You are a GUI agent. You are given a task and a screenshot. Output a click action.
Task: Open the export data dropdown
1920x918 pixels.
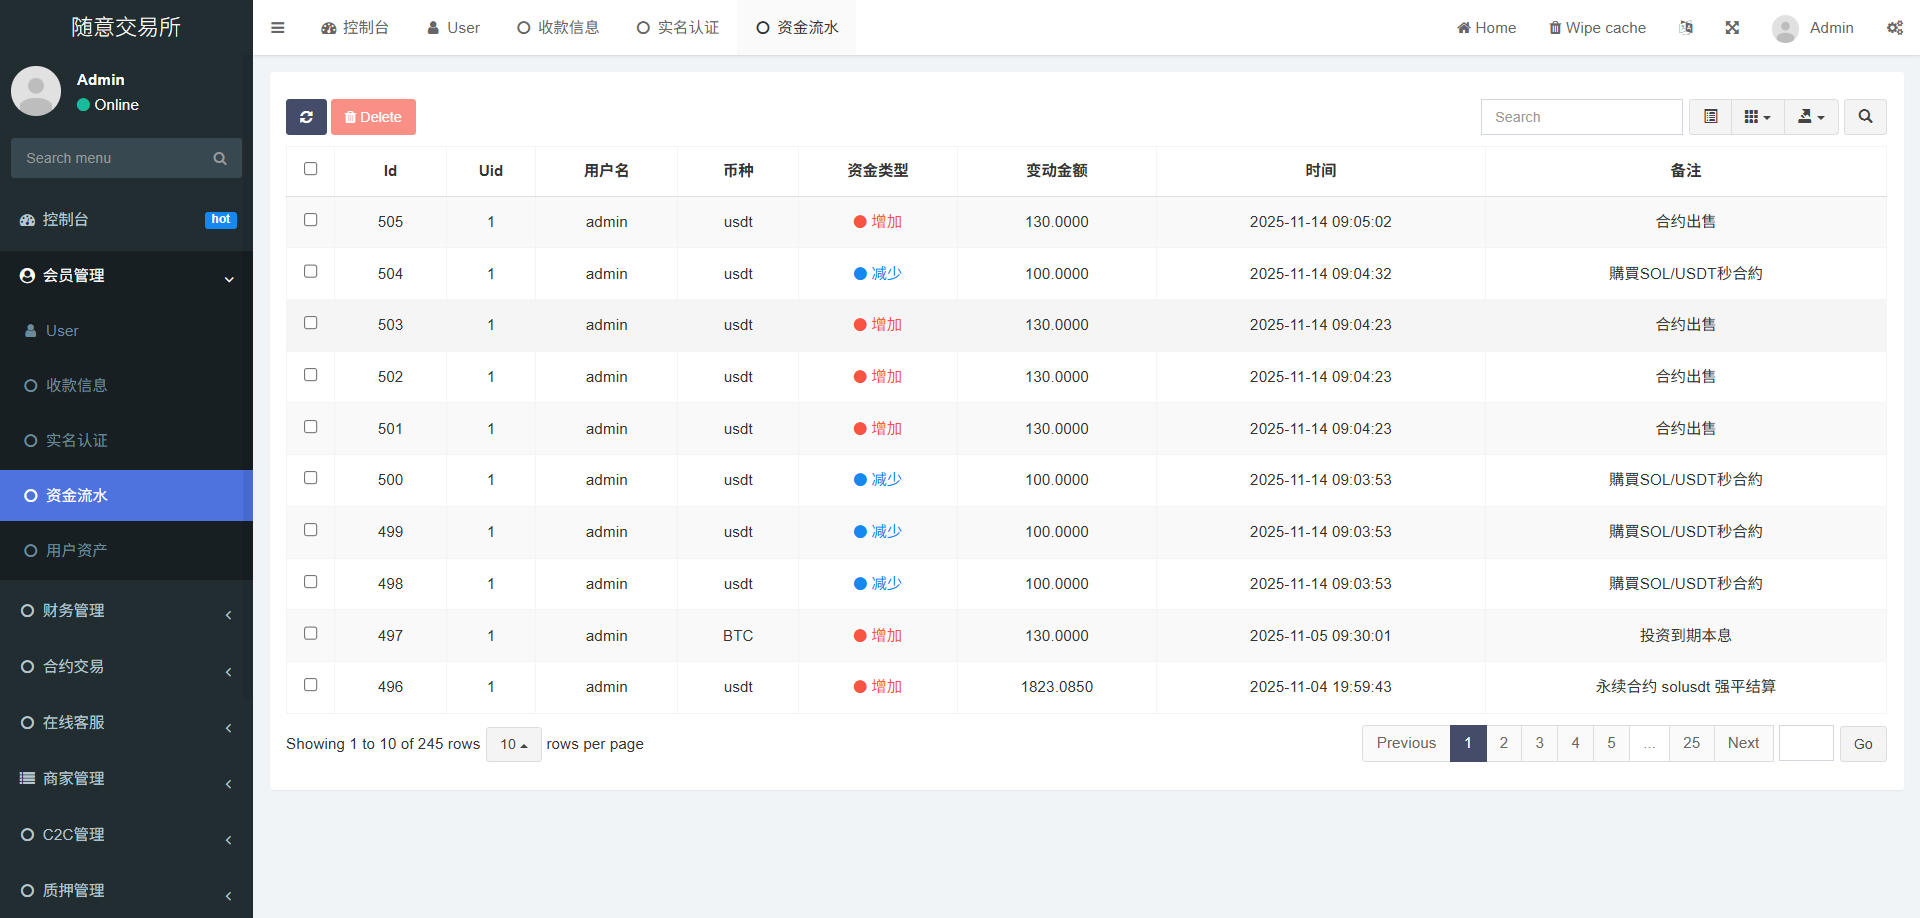point(1811,117)
